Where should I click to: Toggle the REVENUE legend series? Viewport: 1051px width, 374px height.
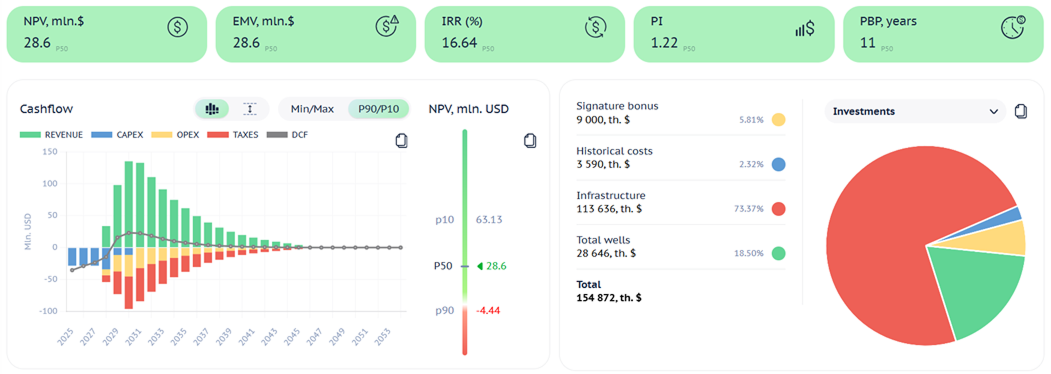[x=52, y=135]
